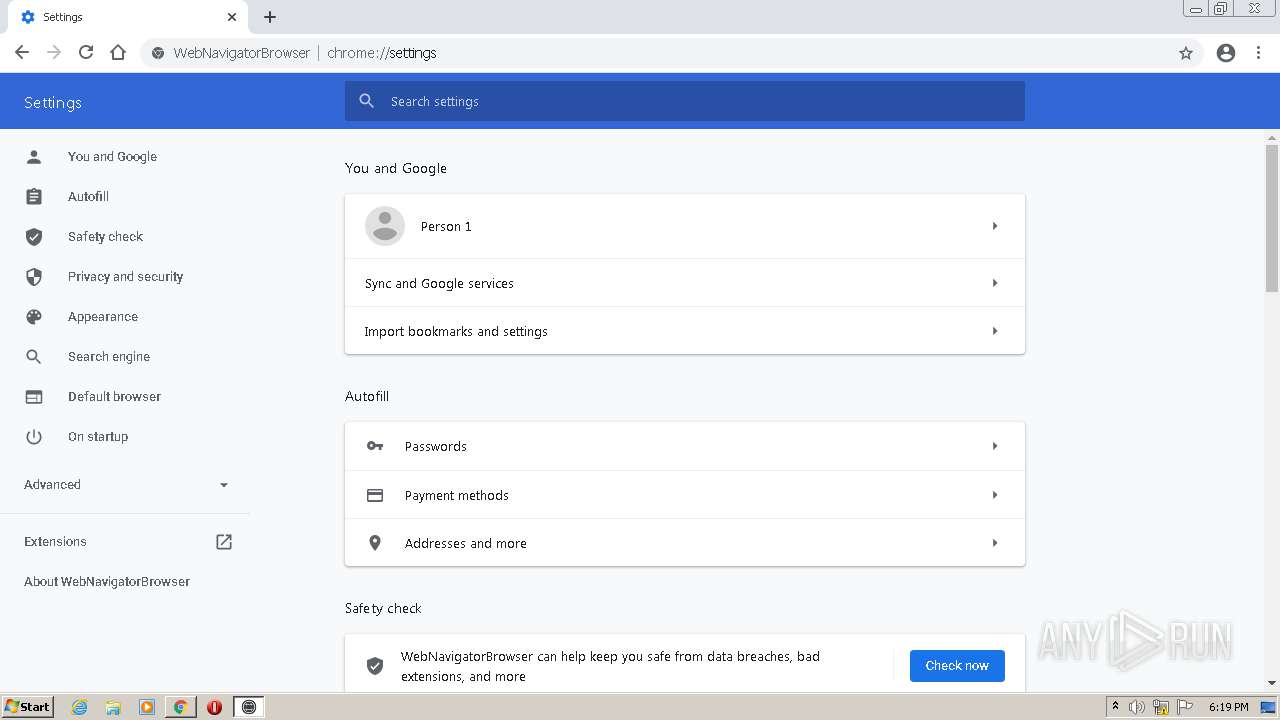Expand the Advanced section arrow
The width and height of the screenshot is (1280, 720).
pyautogui.click(x=224, y=485)
